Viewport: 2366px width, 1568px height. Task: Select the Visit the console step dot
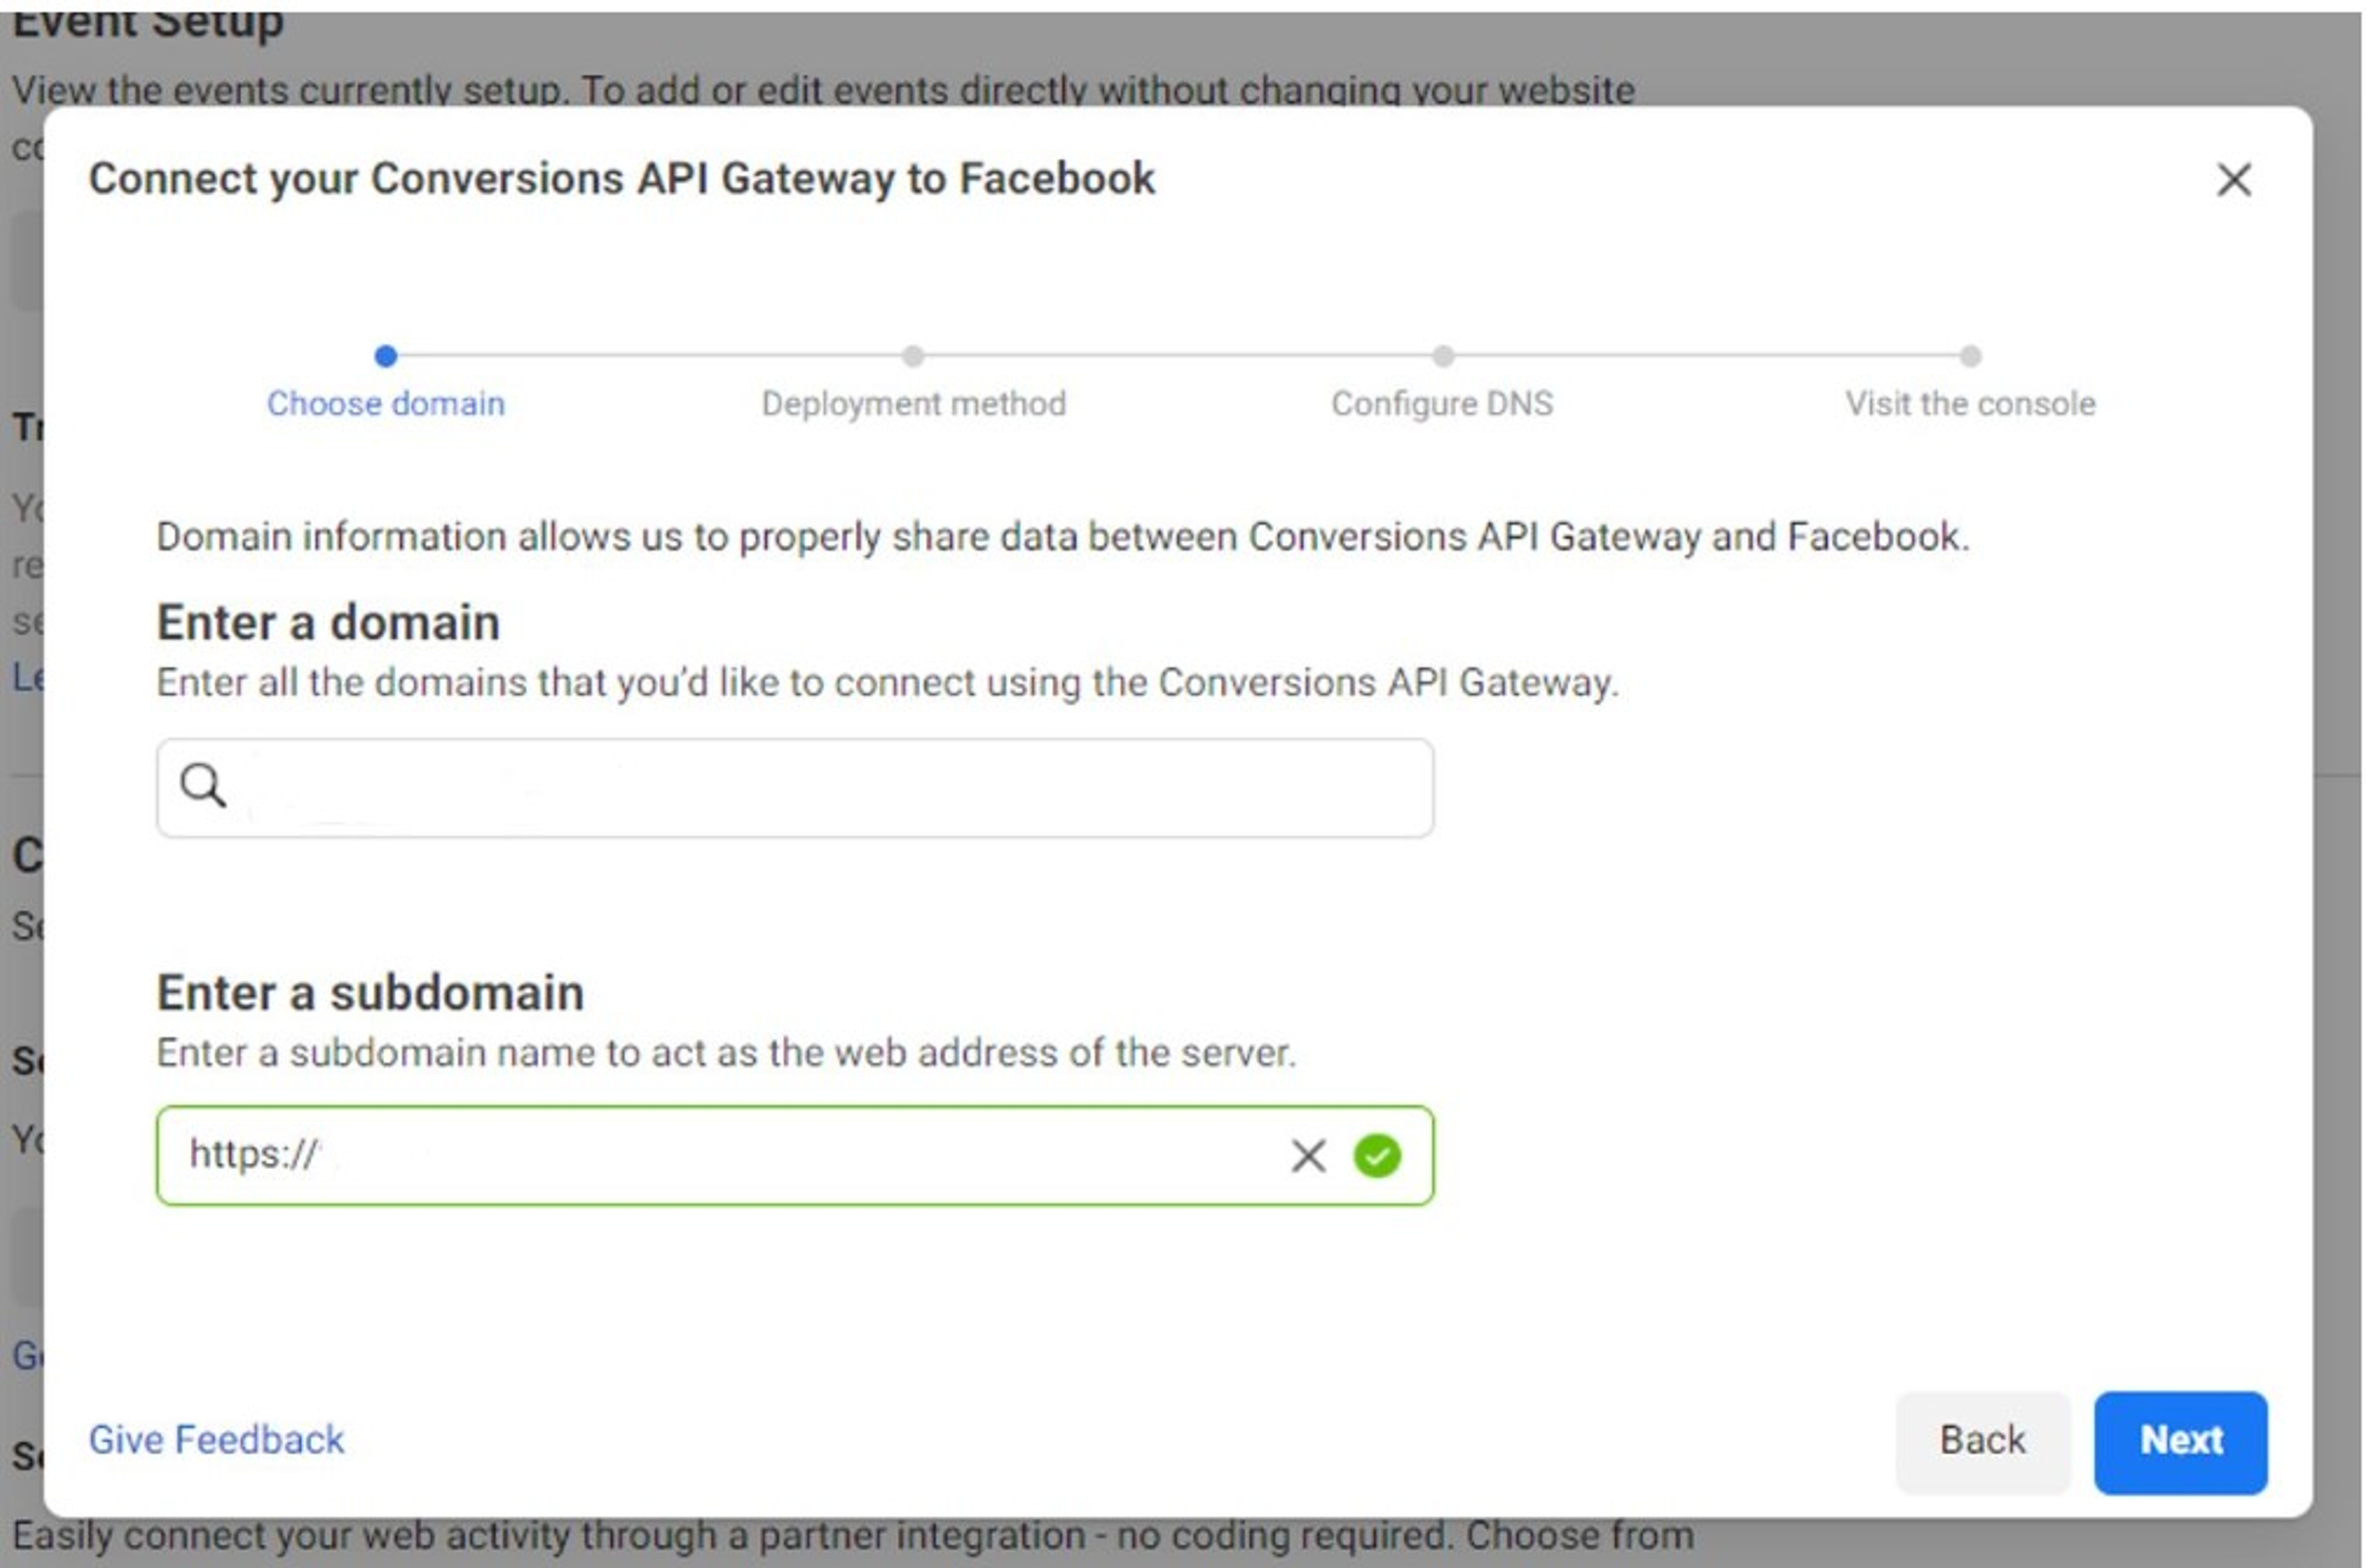point(1970,356)
